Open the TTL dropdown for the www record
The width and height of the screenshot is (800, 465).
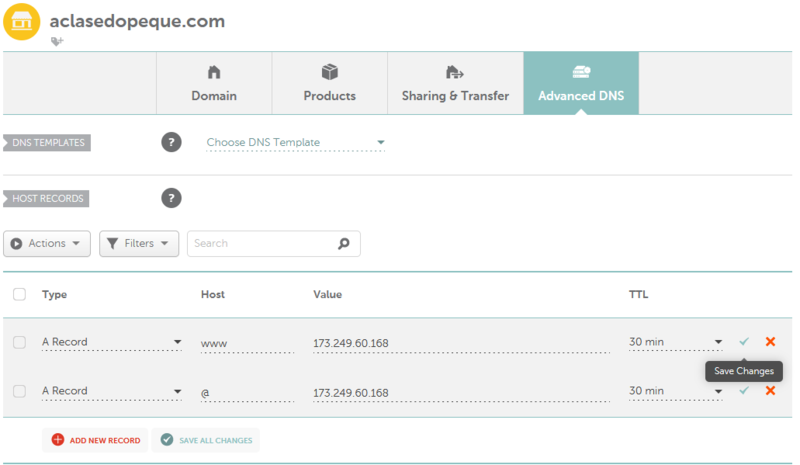pos(676,342)
